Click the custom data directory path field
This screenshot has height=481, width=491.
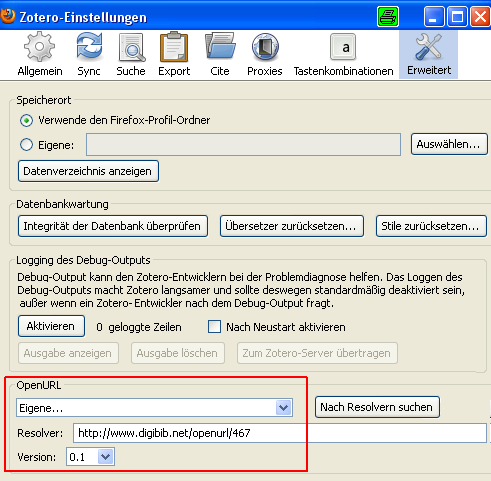click(243, 144)
